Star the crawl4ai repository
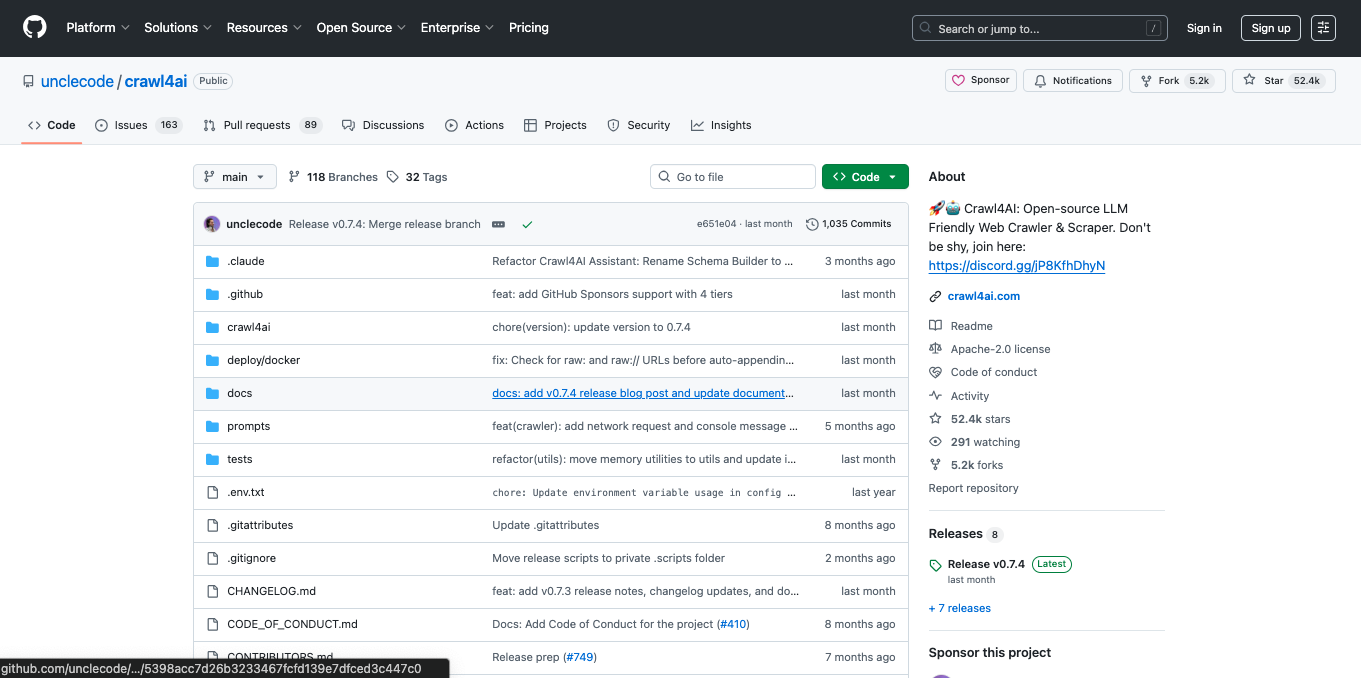The width and height of the screenshot is (1361, 678). (x=1283, y=81)
